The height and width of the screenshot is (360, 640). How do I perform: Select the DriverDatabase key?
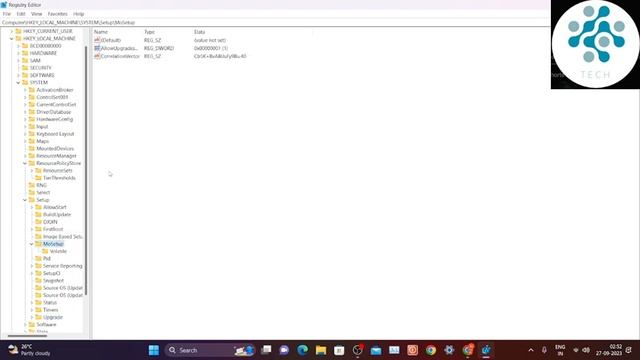coord(53,112)
